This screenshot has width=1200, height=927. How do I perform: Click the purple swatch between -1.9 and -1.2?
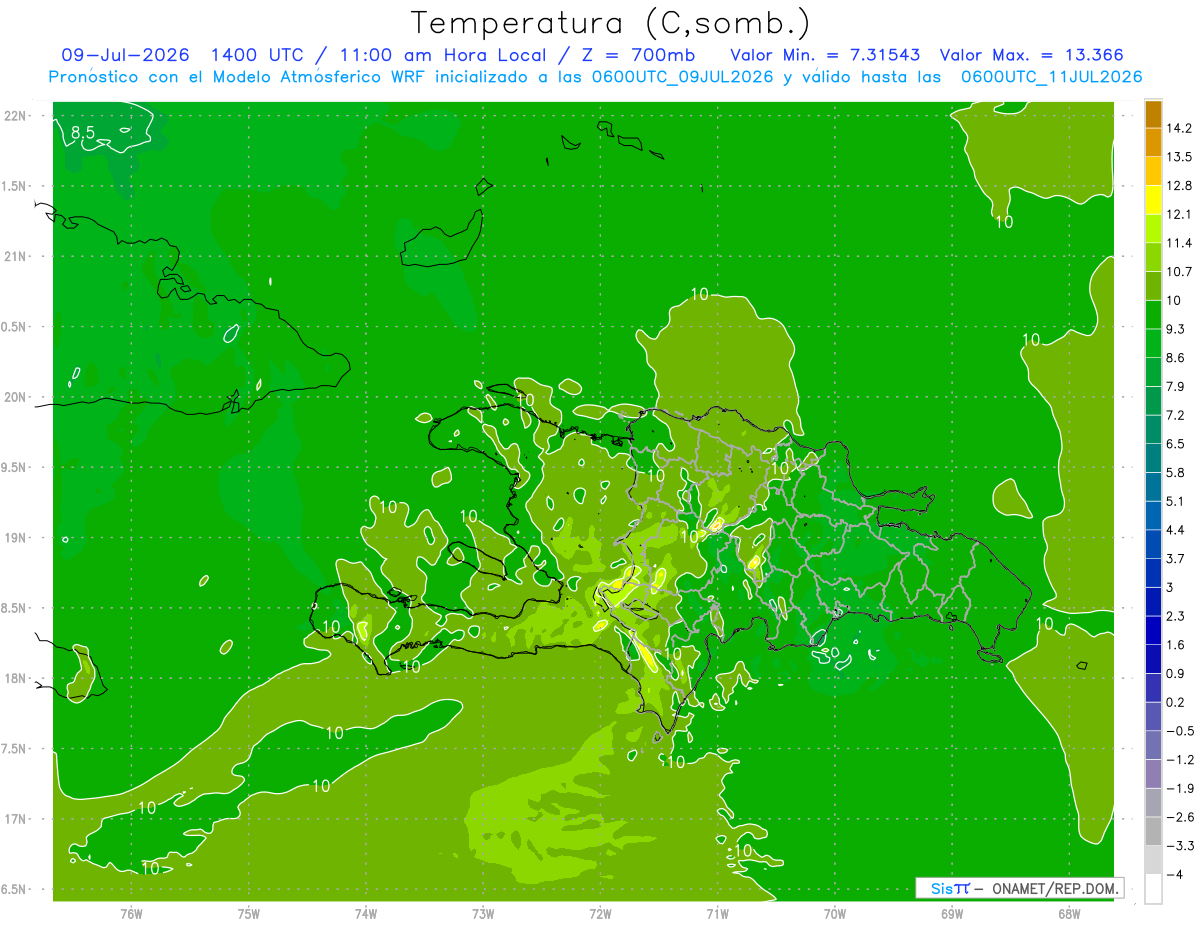[x=1153, y=774]
